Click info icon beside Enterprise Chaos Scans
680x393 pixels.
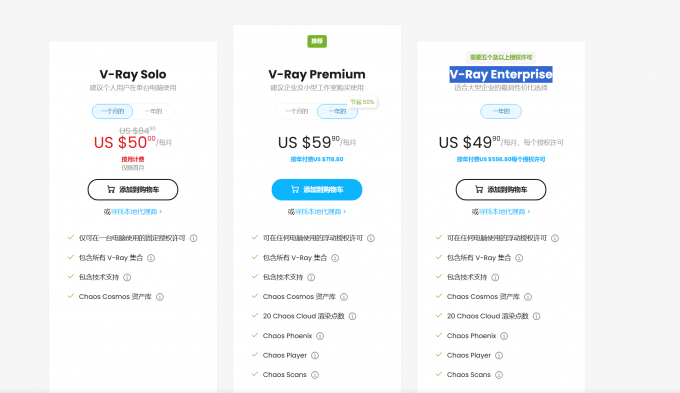499,375
